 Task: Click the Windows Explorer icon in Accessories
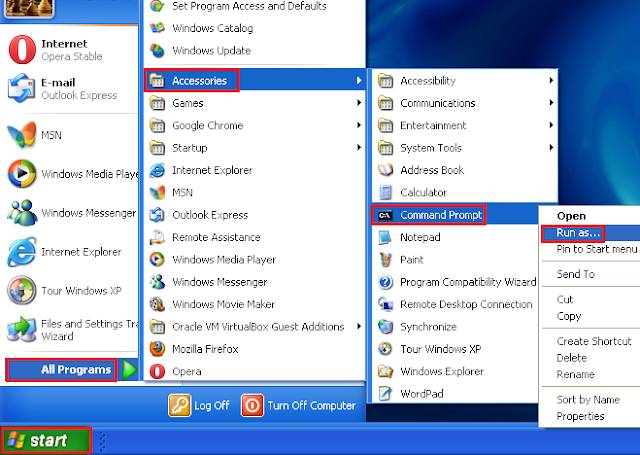tap(385, 371)
